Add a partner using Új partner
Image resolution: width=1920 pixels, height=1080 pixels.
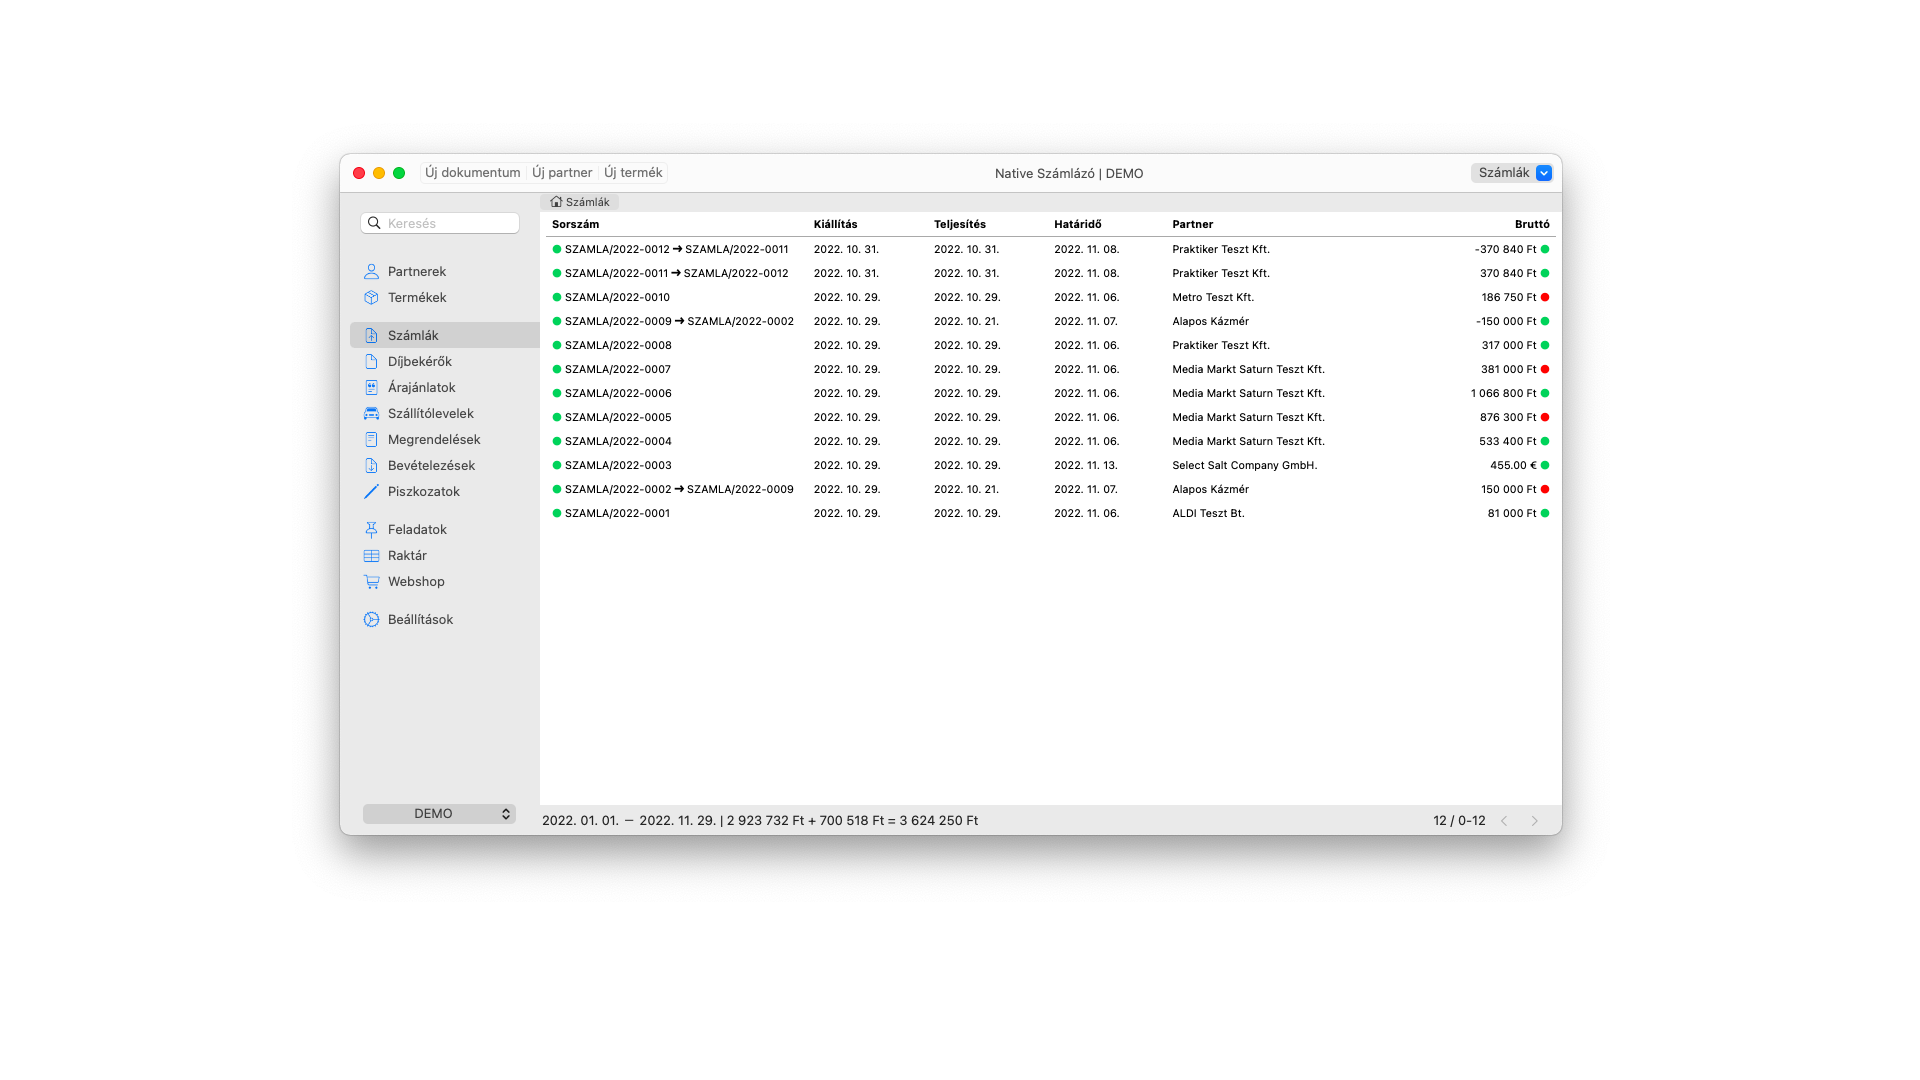coord(561,172)
